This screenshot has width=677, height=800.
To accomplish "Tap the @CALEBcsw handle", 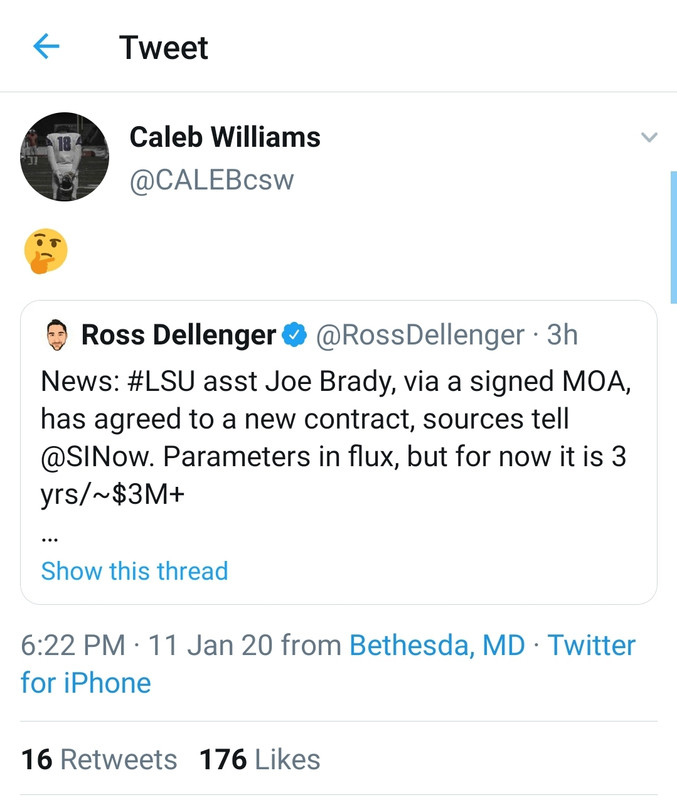I will [x=212, y=181].
